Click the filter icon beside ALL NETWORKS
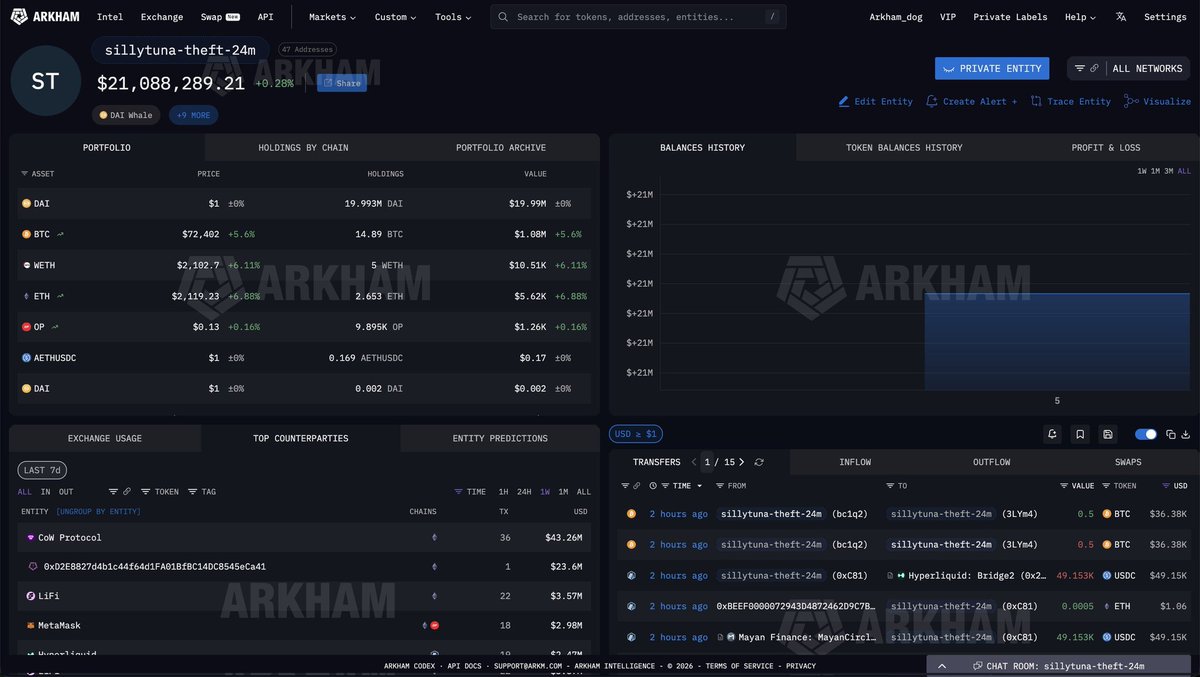 click(1080, 69)
